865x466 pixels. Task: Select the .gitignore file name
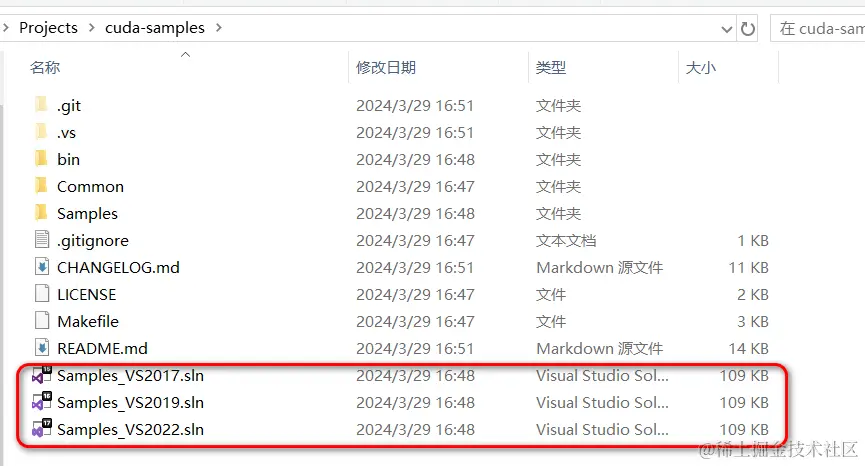pos(93,240)
